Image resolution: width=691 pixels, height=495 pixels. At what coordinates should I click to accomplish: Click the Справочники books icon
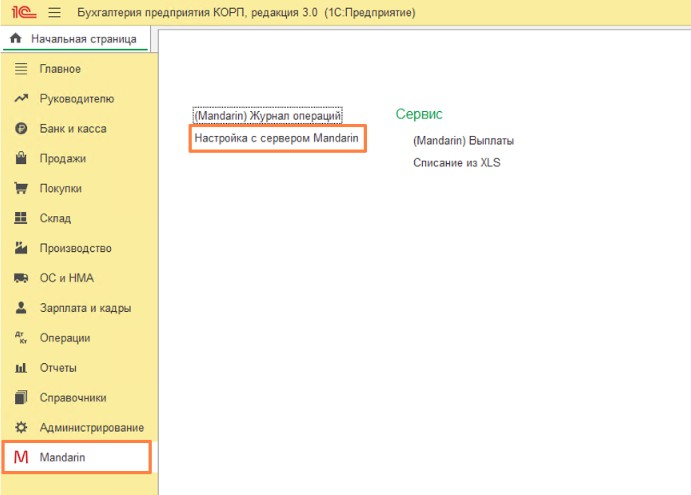(21, 397)
